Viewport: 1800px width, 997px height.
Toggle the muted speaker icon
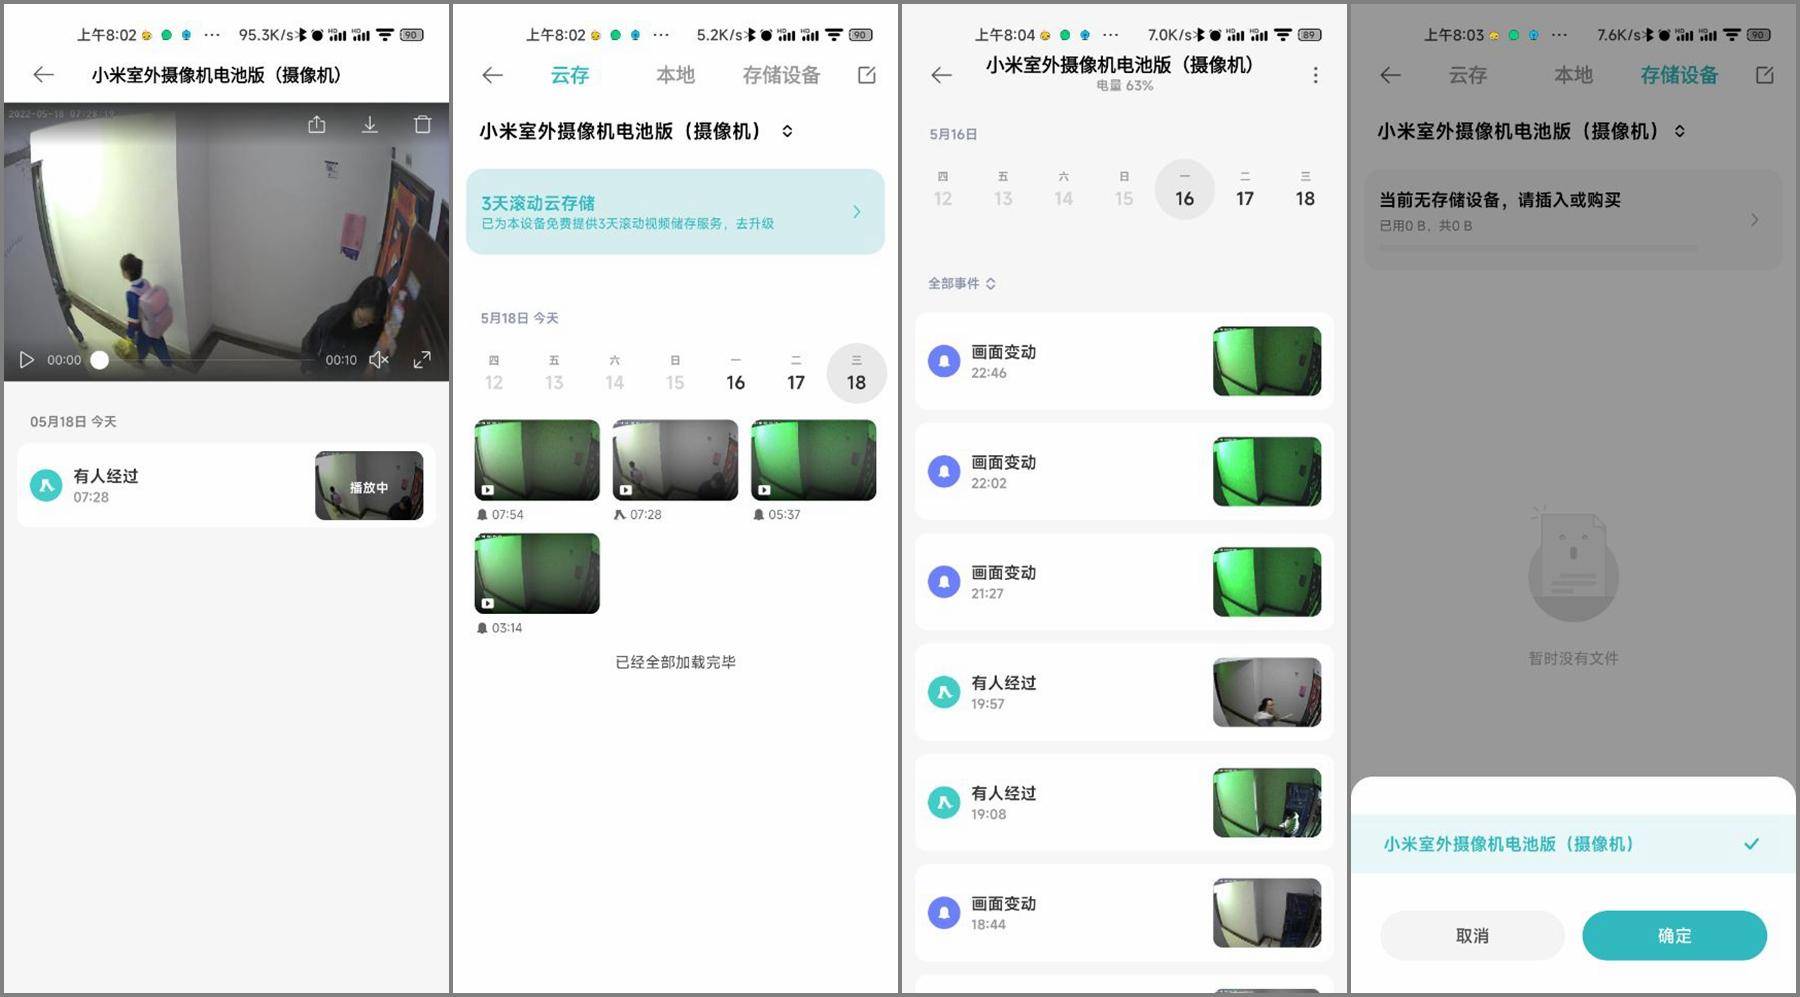(379, 360)
